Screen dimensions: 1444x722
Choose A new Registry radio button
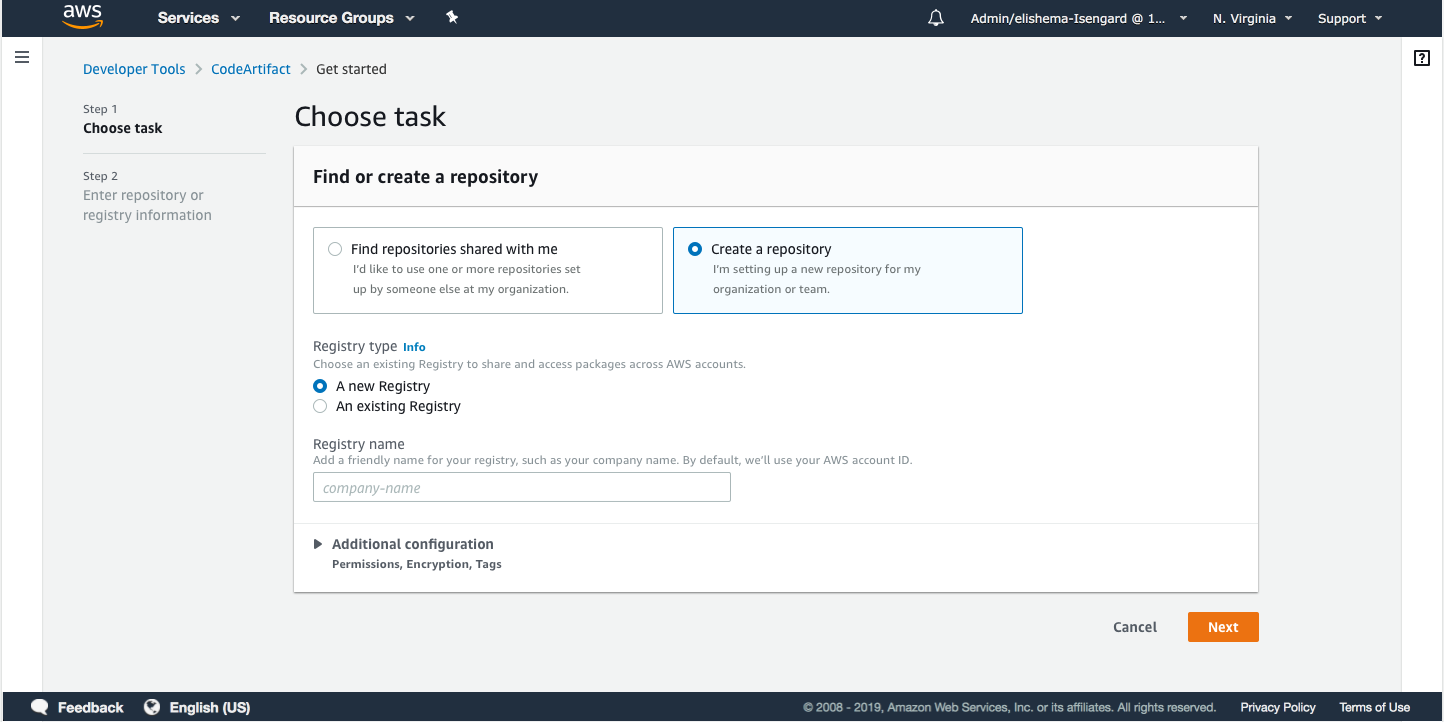[x=320, y=386]
